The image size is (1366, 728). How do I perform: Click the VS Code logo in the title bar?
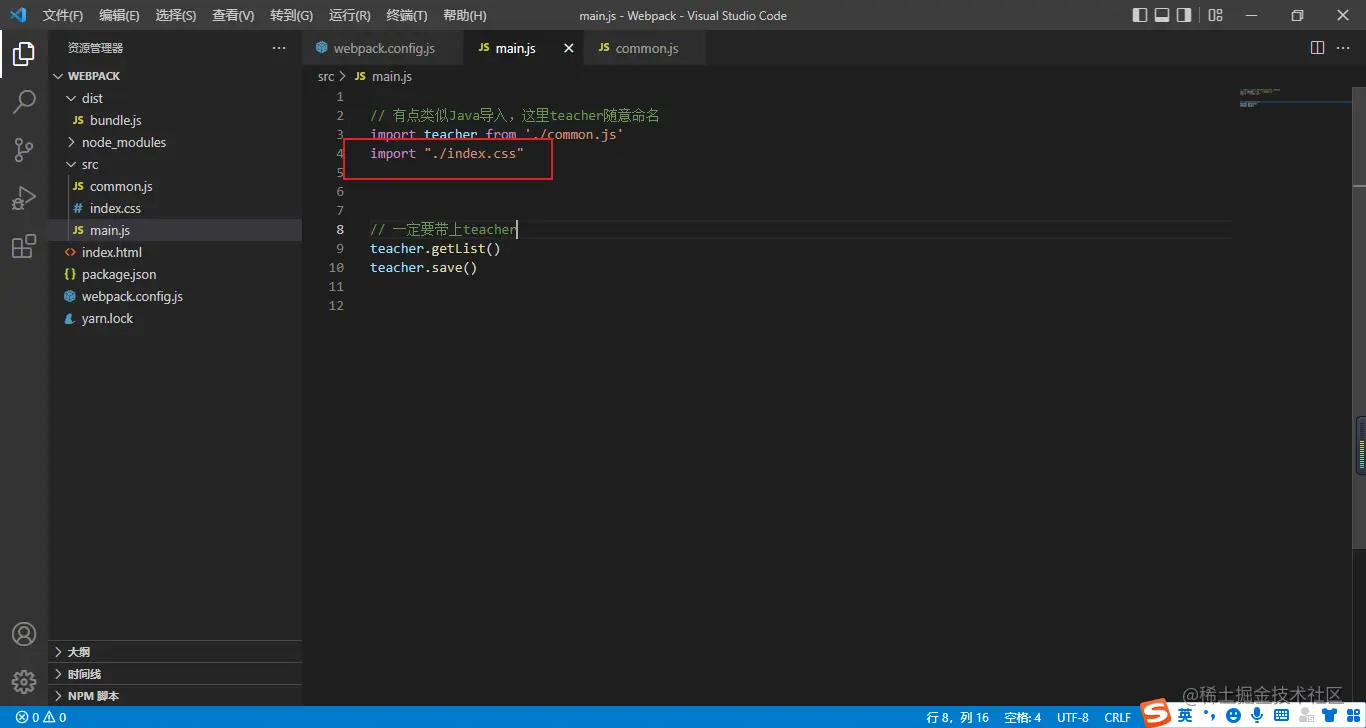tap(18, 15)
